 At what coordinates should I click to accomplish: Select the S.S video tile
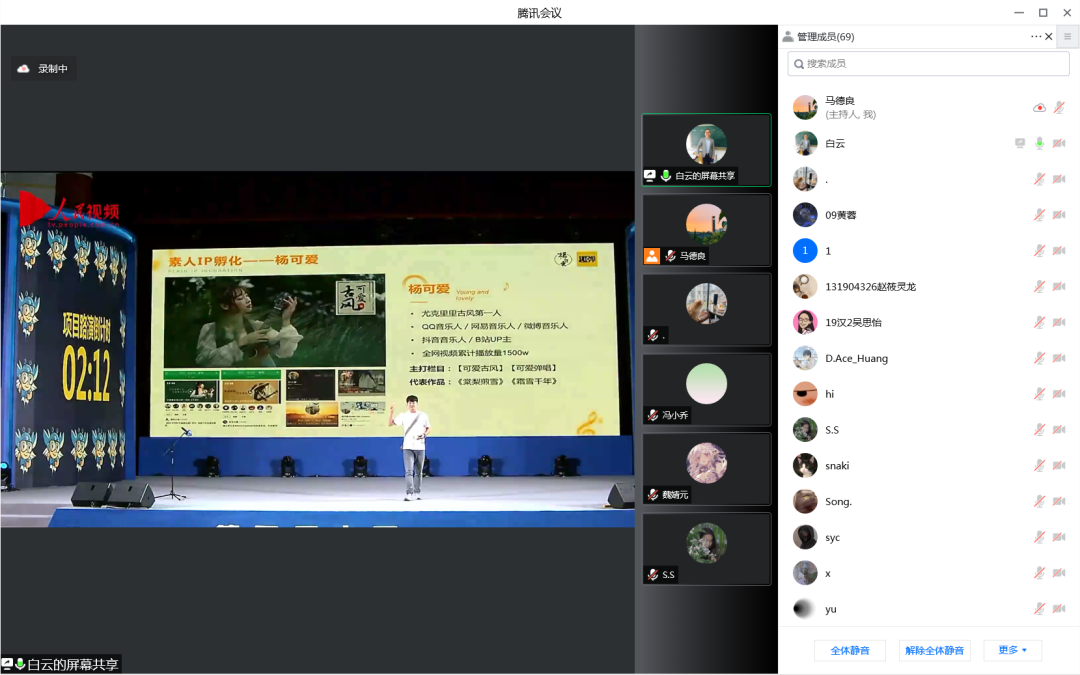pyautogui.click(x=707, y=549)
